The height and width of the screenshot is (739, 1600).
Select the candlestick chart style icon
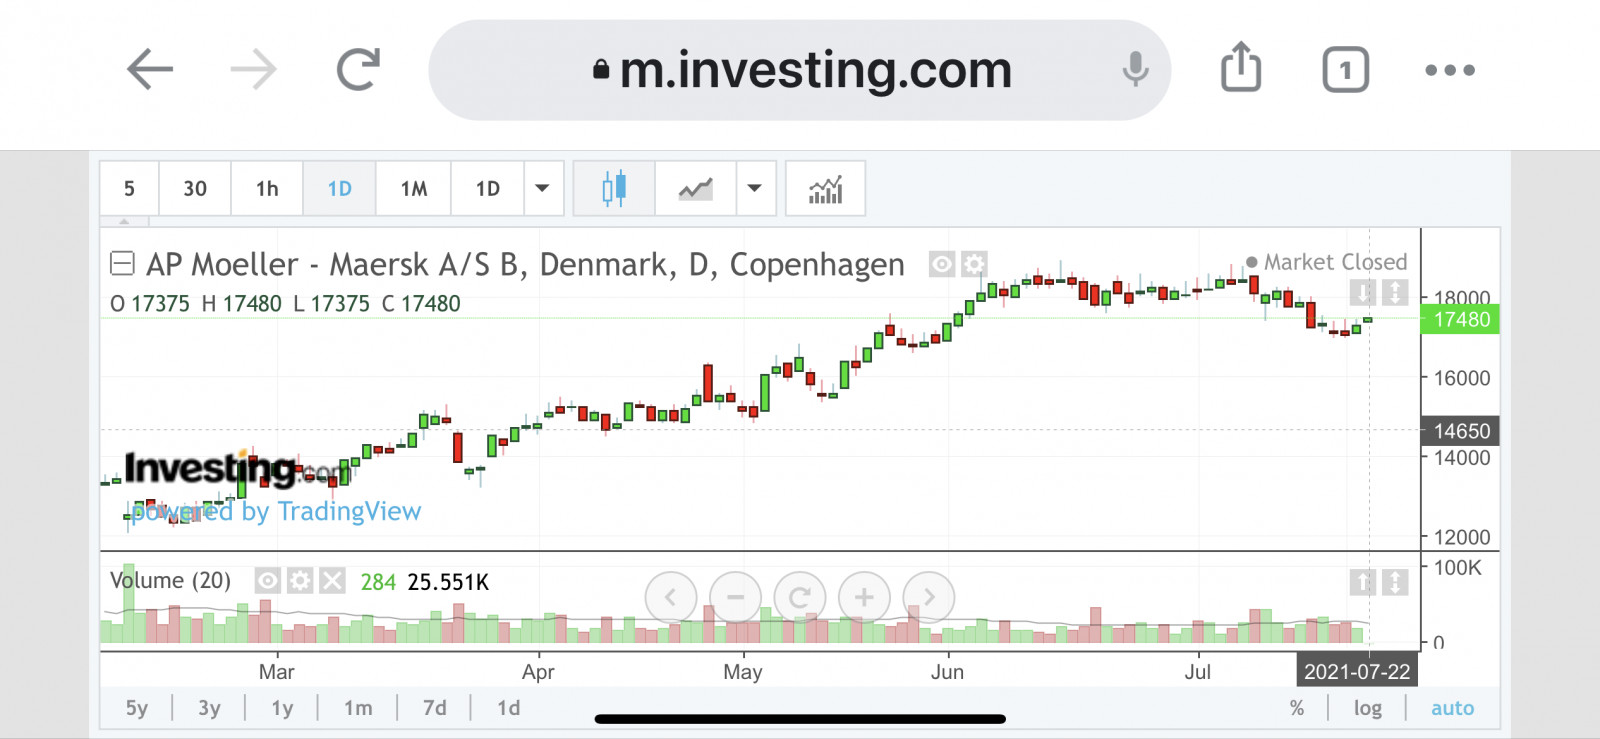614,188
